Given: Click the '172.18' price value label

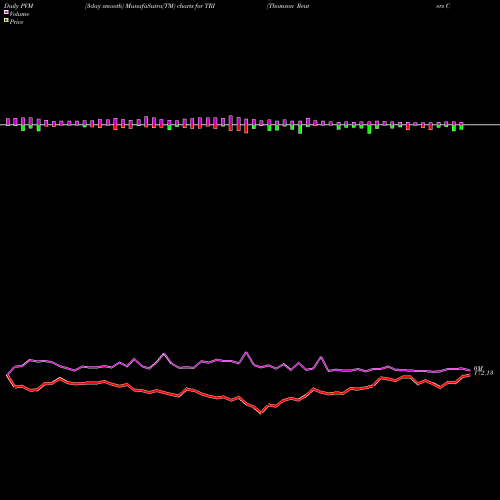Looking at the screenshot, I should 483,373.
